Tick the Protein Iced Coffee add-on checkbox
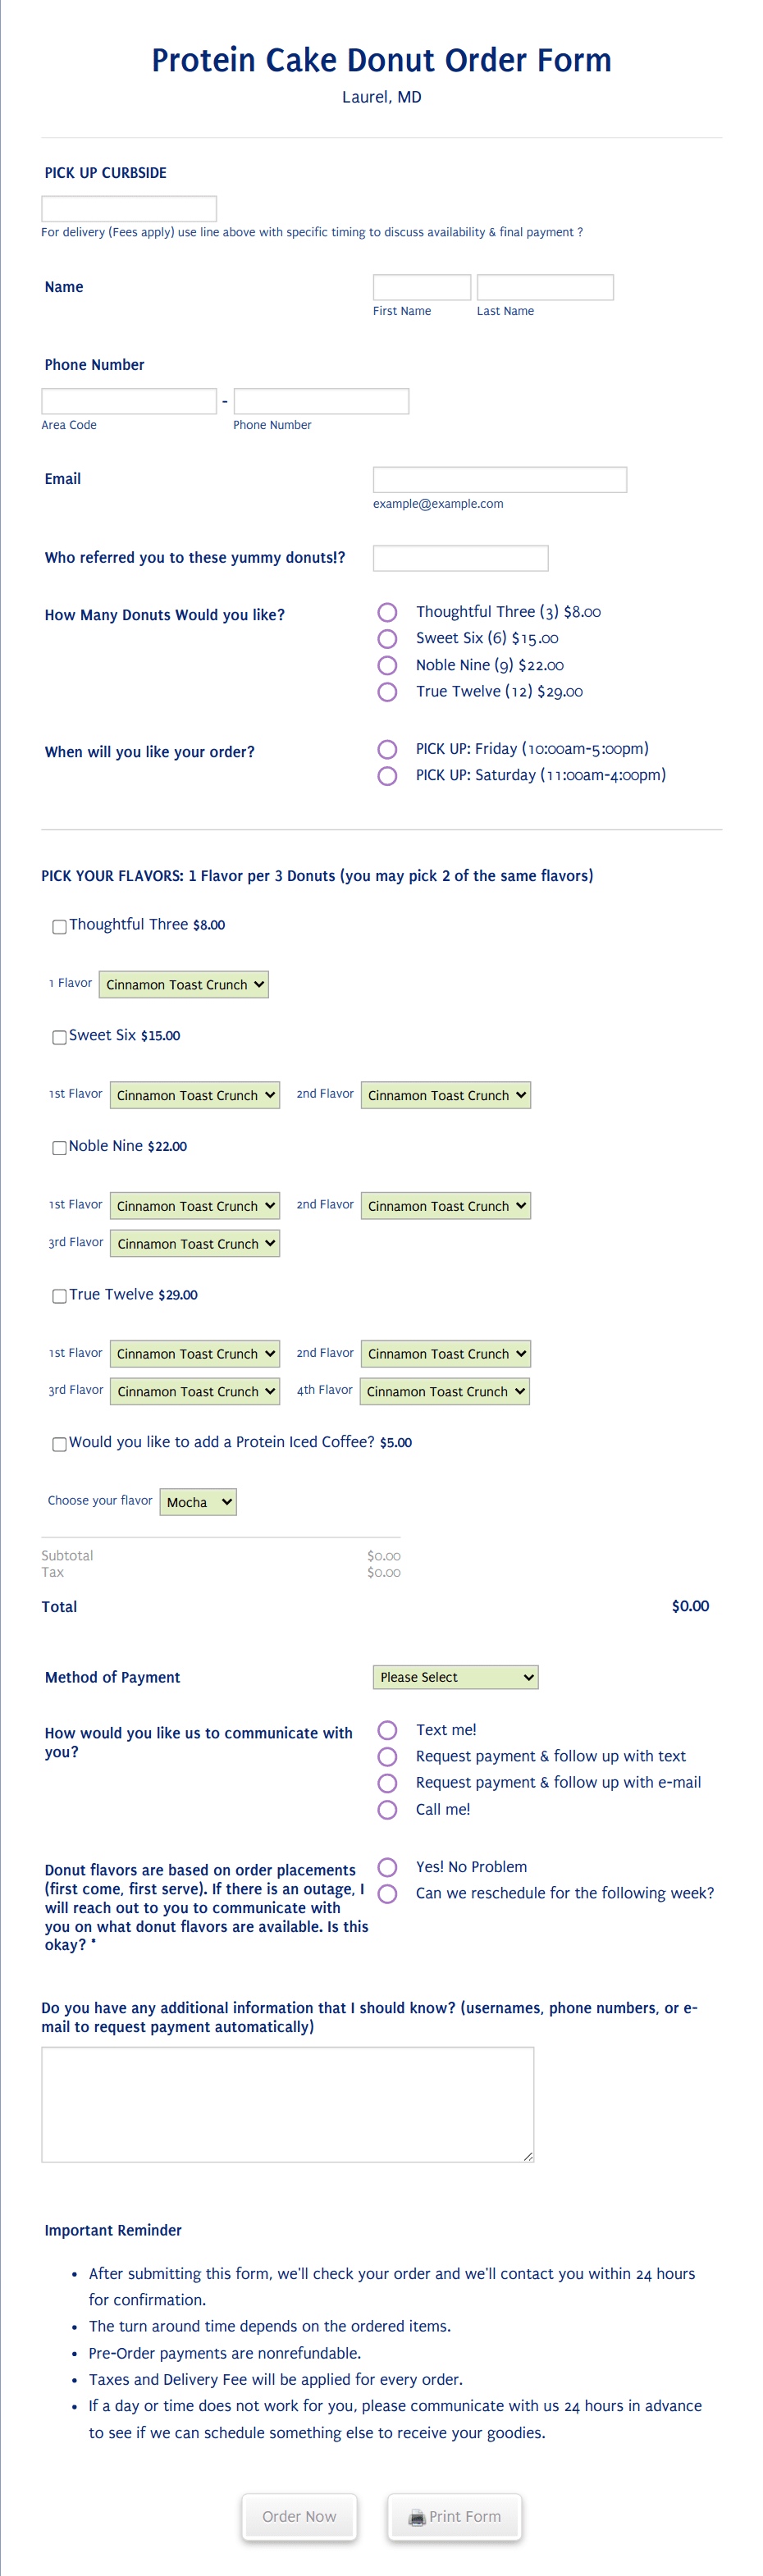The image size is (763, 2576). 59,1444
